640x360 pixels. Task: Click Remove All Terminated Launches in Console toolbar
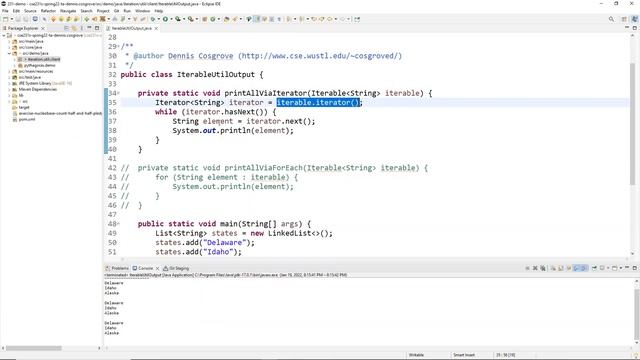pos(543,268)
